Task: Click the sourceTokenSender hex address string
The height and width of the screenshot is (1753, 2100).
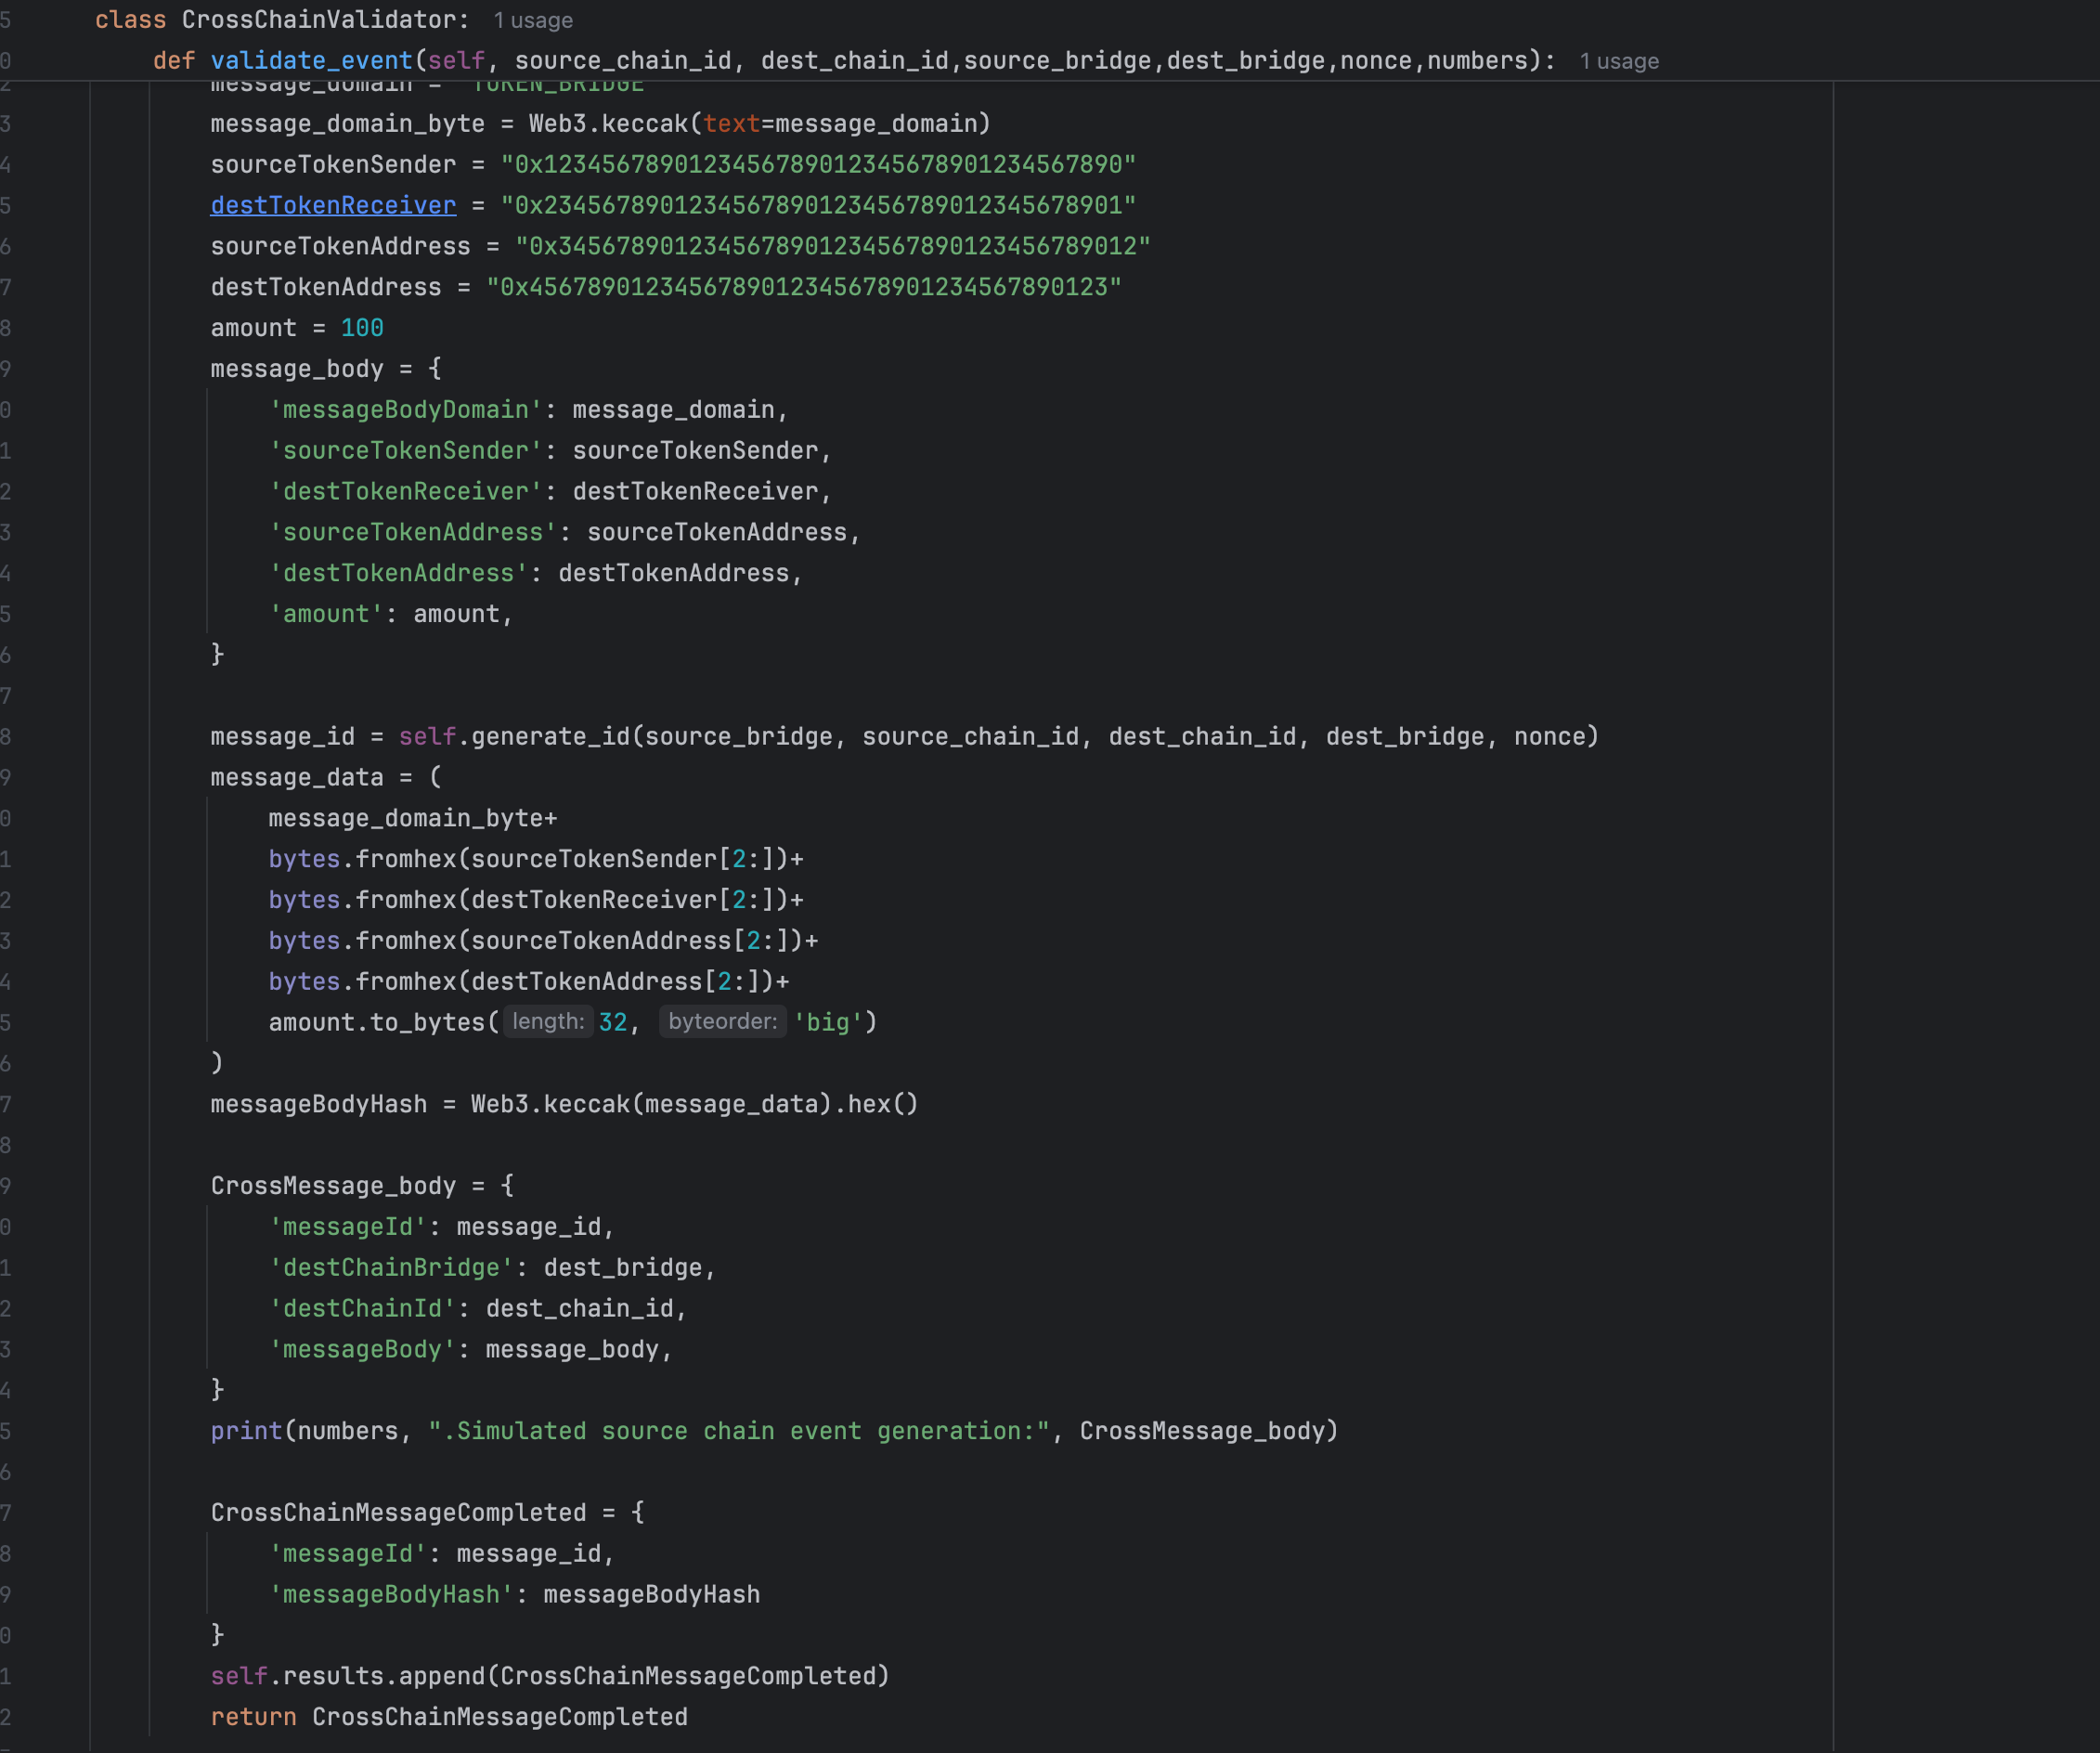Action: coord(817,164)
